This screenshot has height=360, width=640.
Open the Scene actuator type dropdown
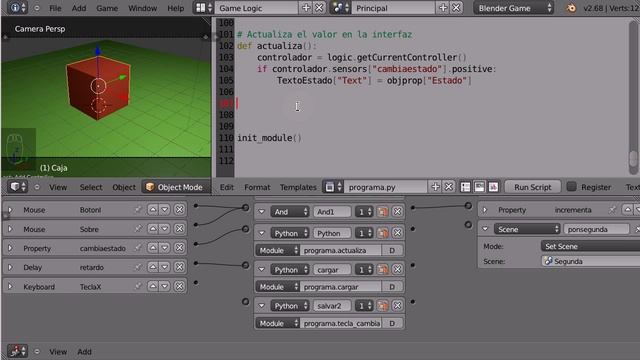[x=527, y=229]
